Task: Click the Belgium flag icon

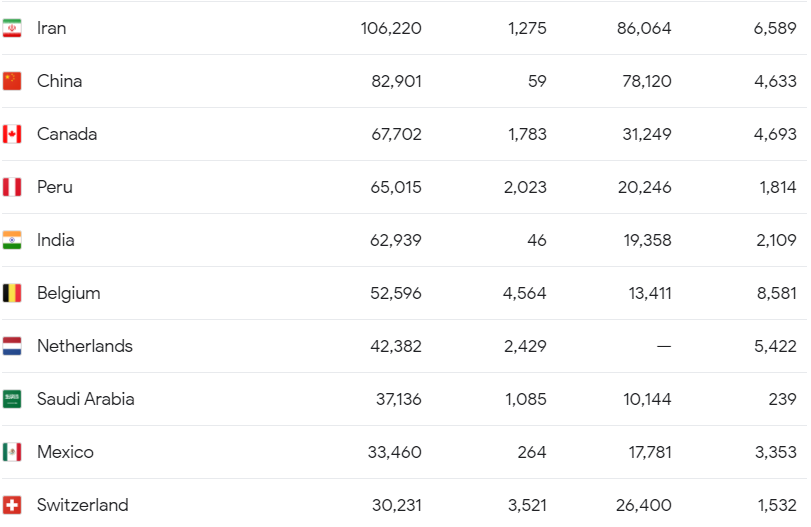Action: click(12, 293)
